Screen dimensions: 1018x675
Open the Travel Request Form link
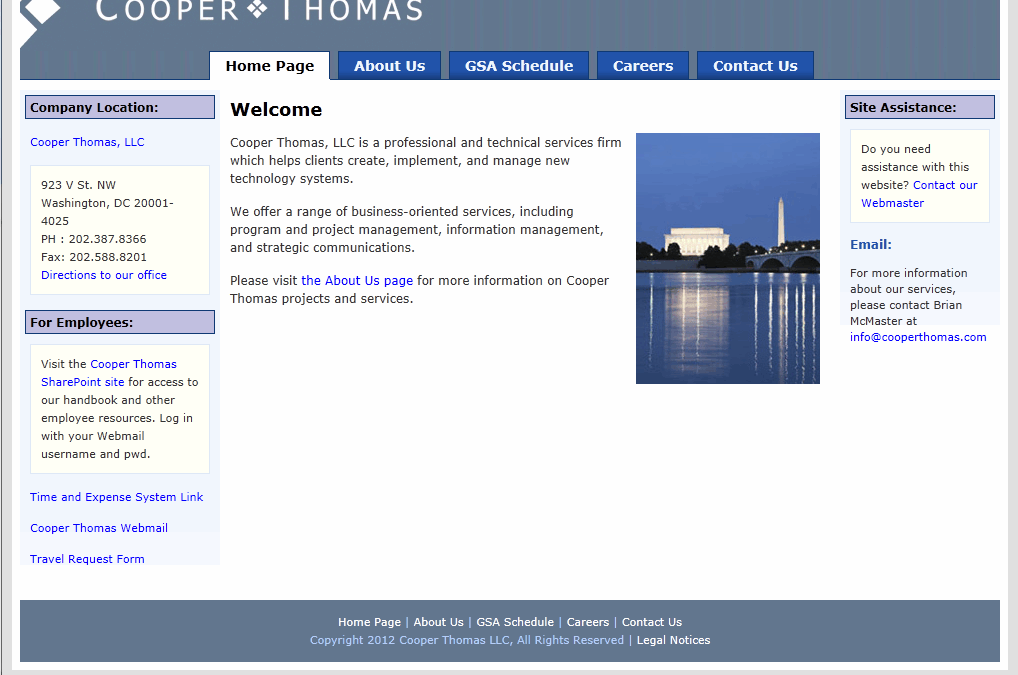click(87, 559)
